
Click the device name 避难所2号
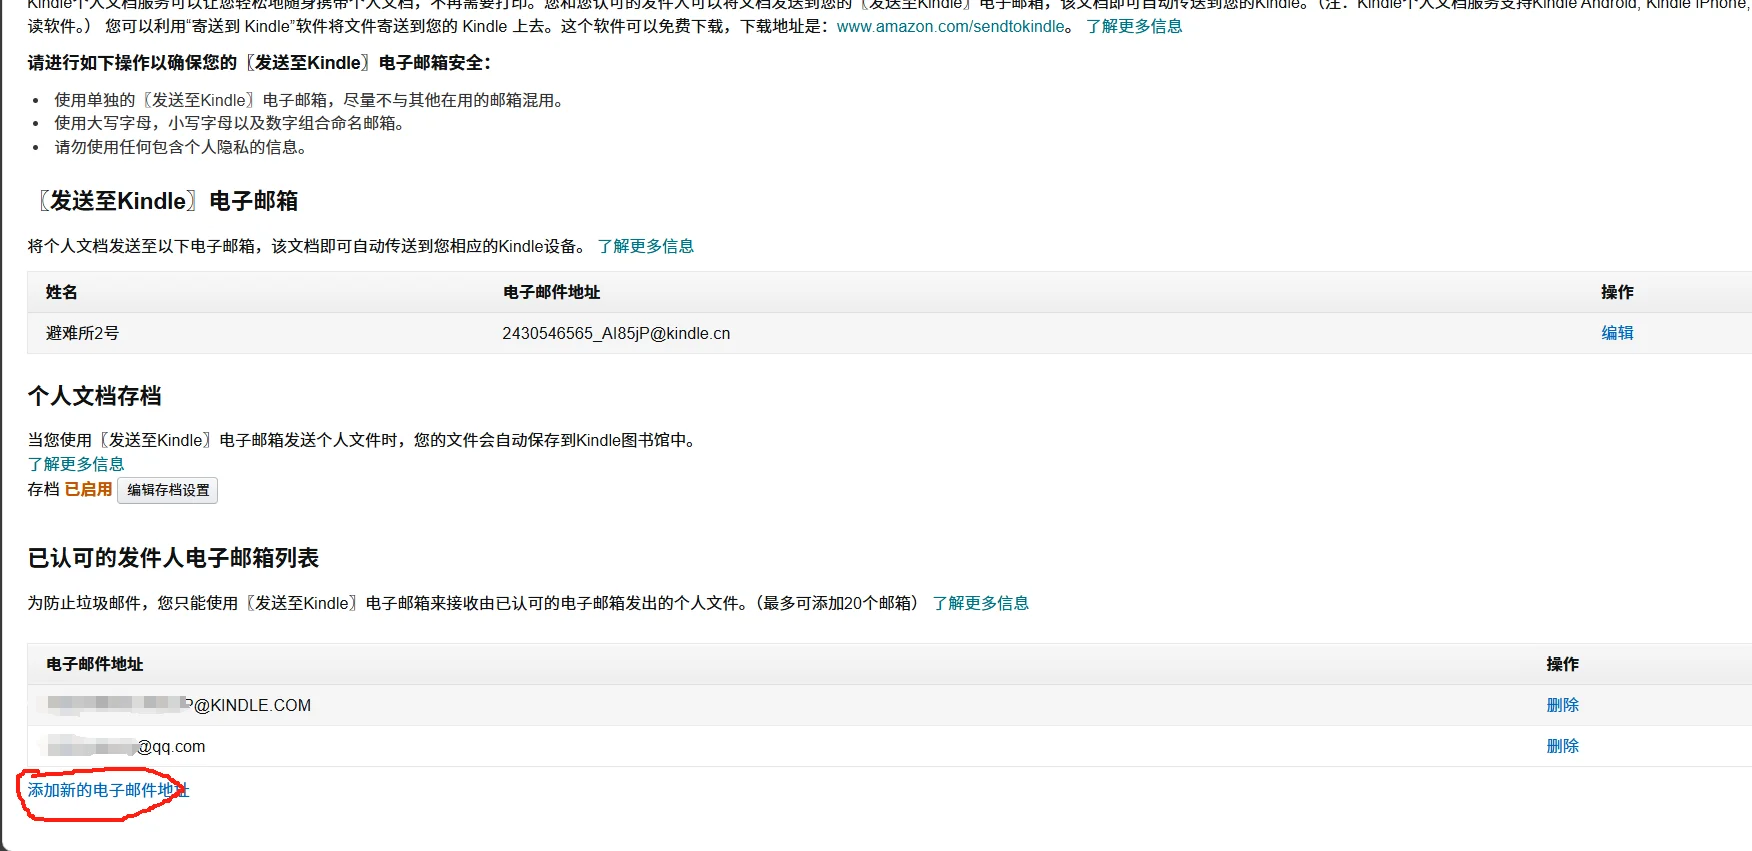(x=82, y=333)
